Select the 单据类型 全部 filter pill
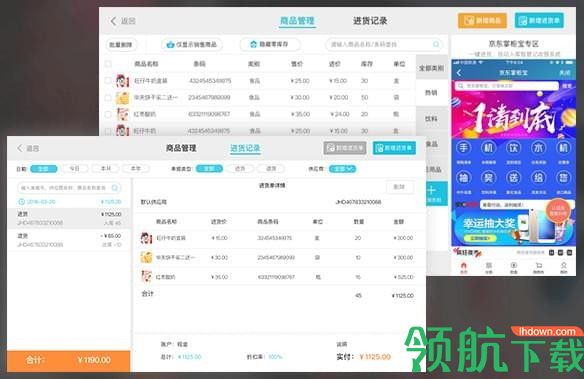584x379 pixels. click(209, 169)
